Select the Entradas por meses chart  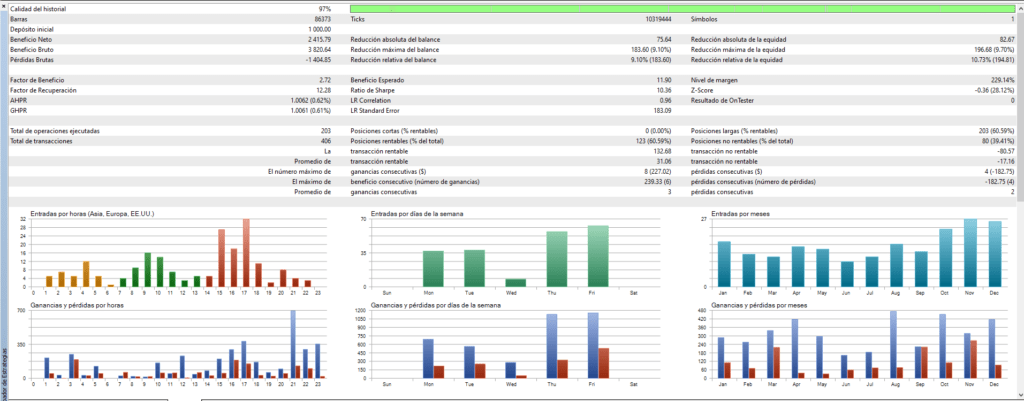tap(853, 251)
